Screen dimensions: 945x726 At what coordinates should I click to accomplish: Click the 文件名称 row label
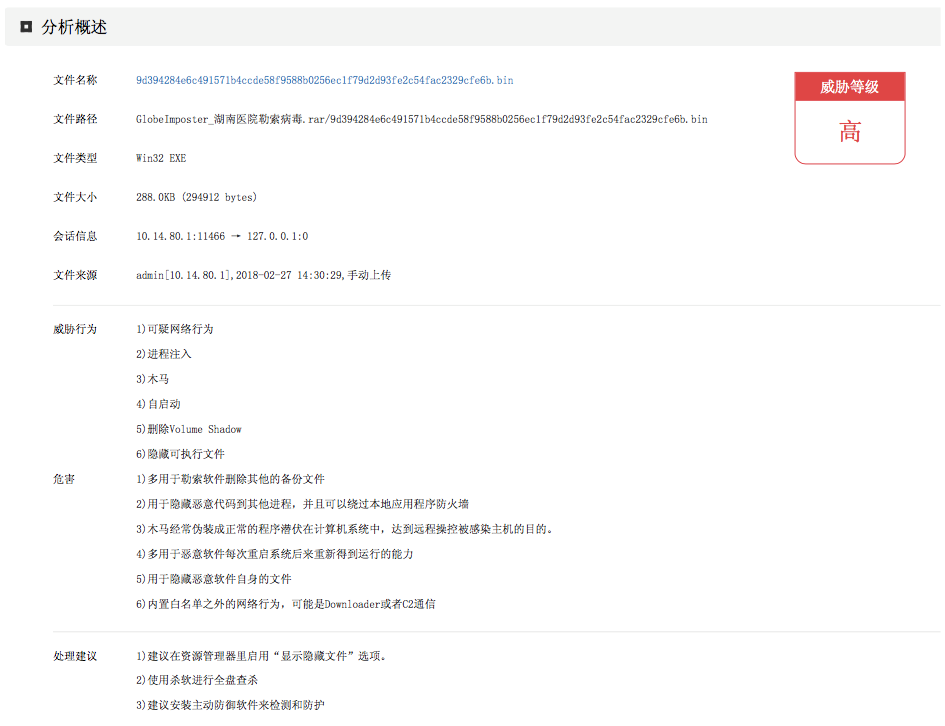coord(75,81)
